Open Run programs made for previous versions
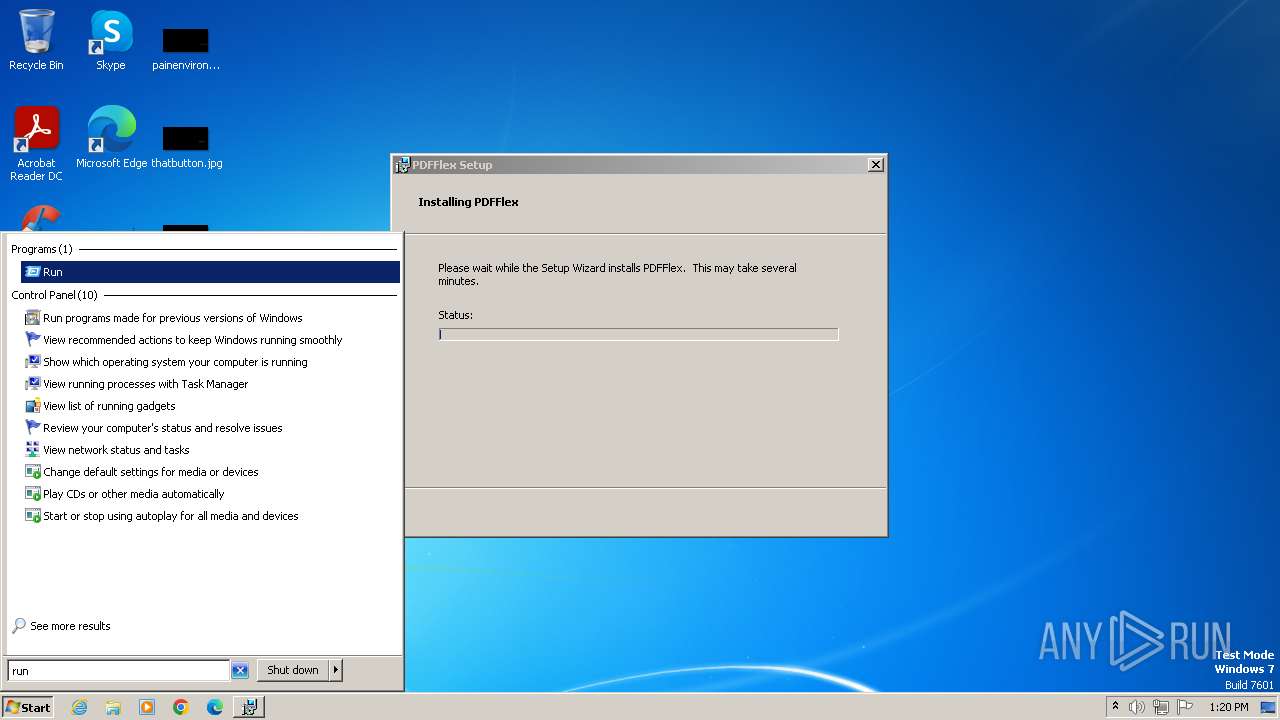Image resolution: width=1280 pixels, height=720 pixels. pyautogui.click(x=172, y=318)
